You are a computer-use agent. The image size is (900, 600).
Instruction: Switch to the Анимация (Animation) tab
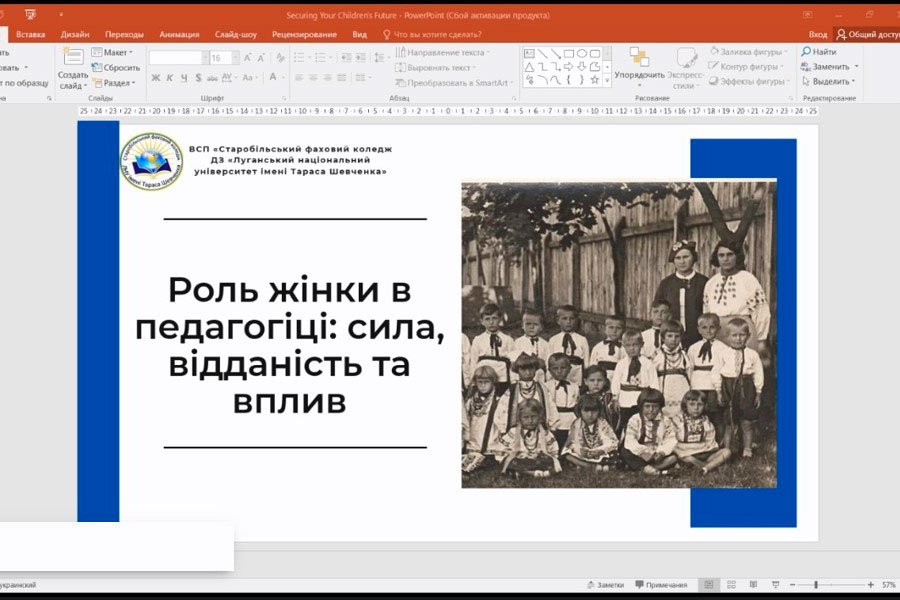coord(179,34)
